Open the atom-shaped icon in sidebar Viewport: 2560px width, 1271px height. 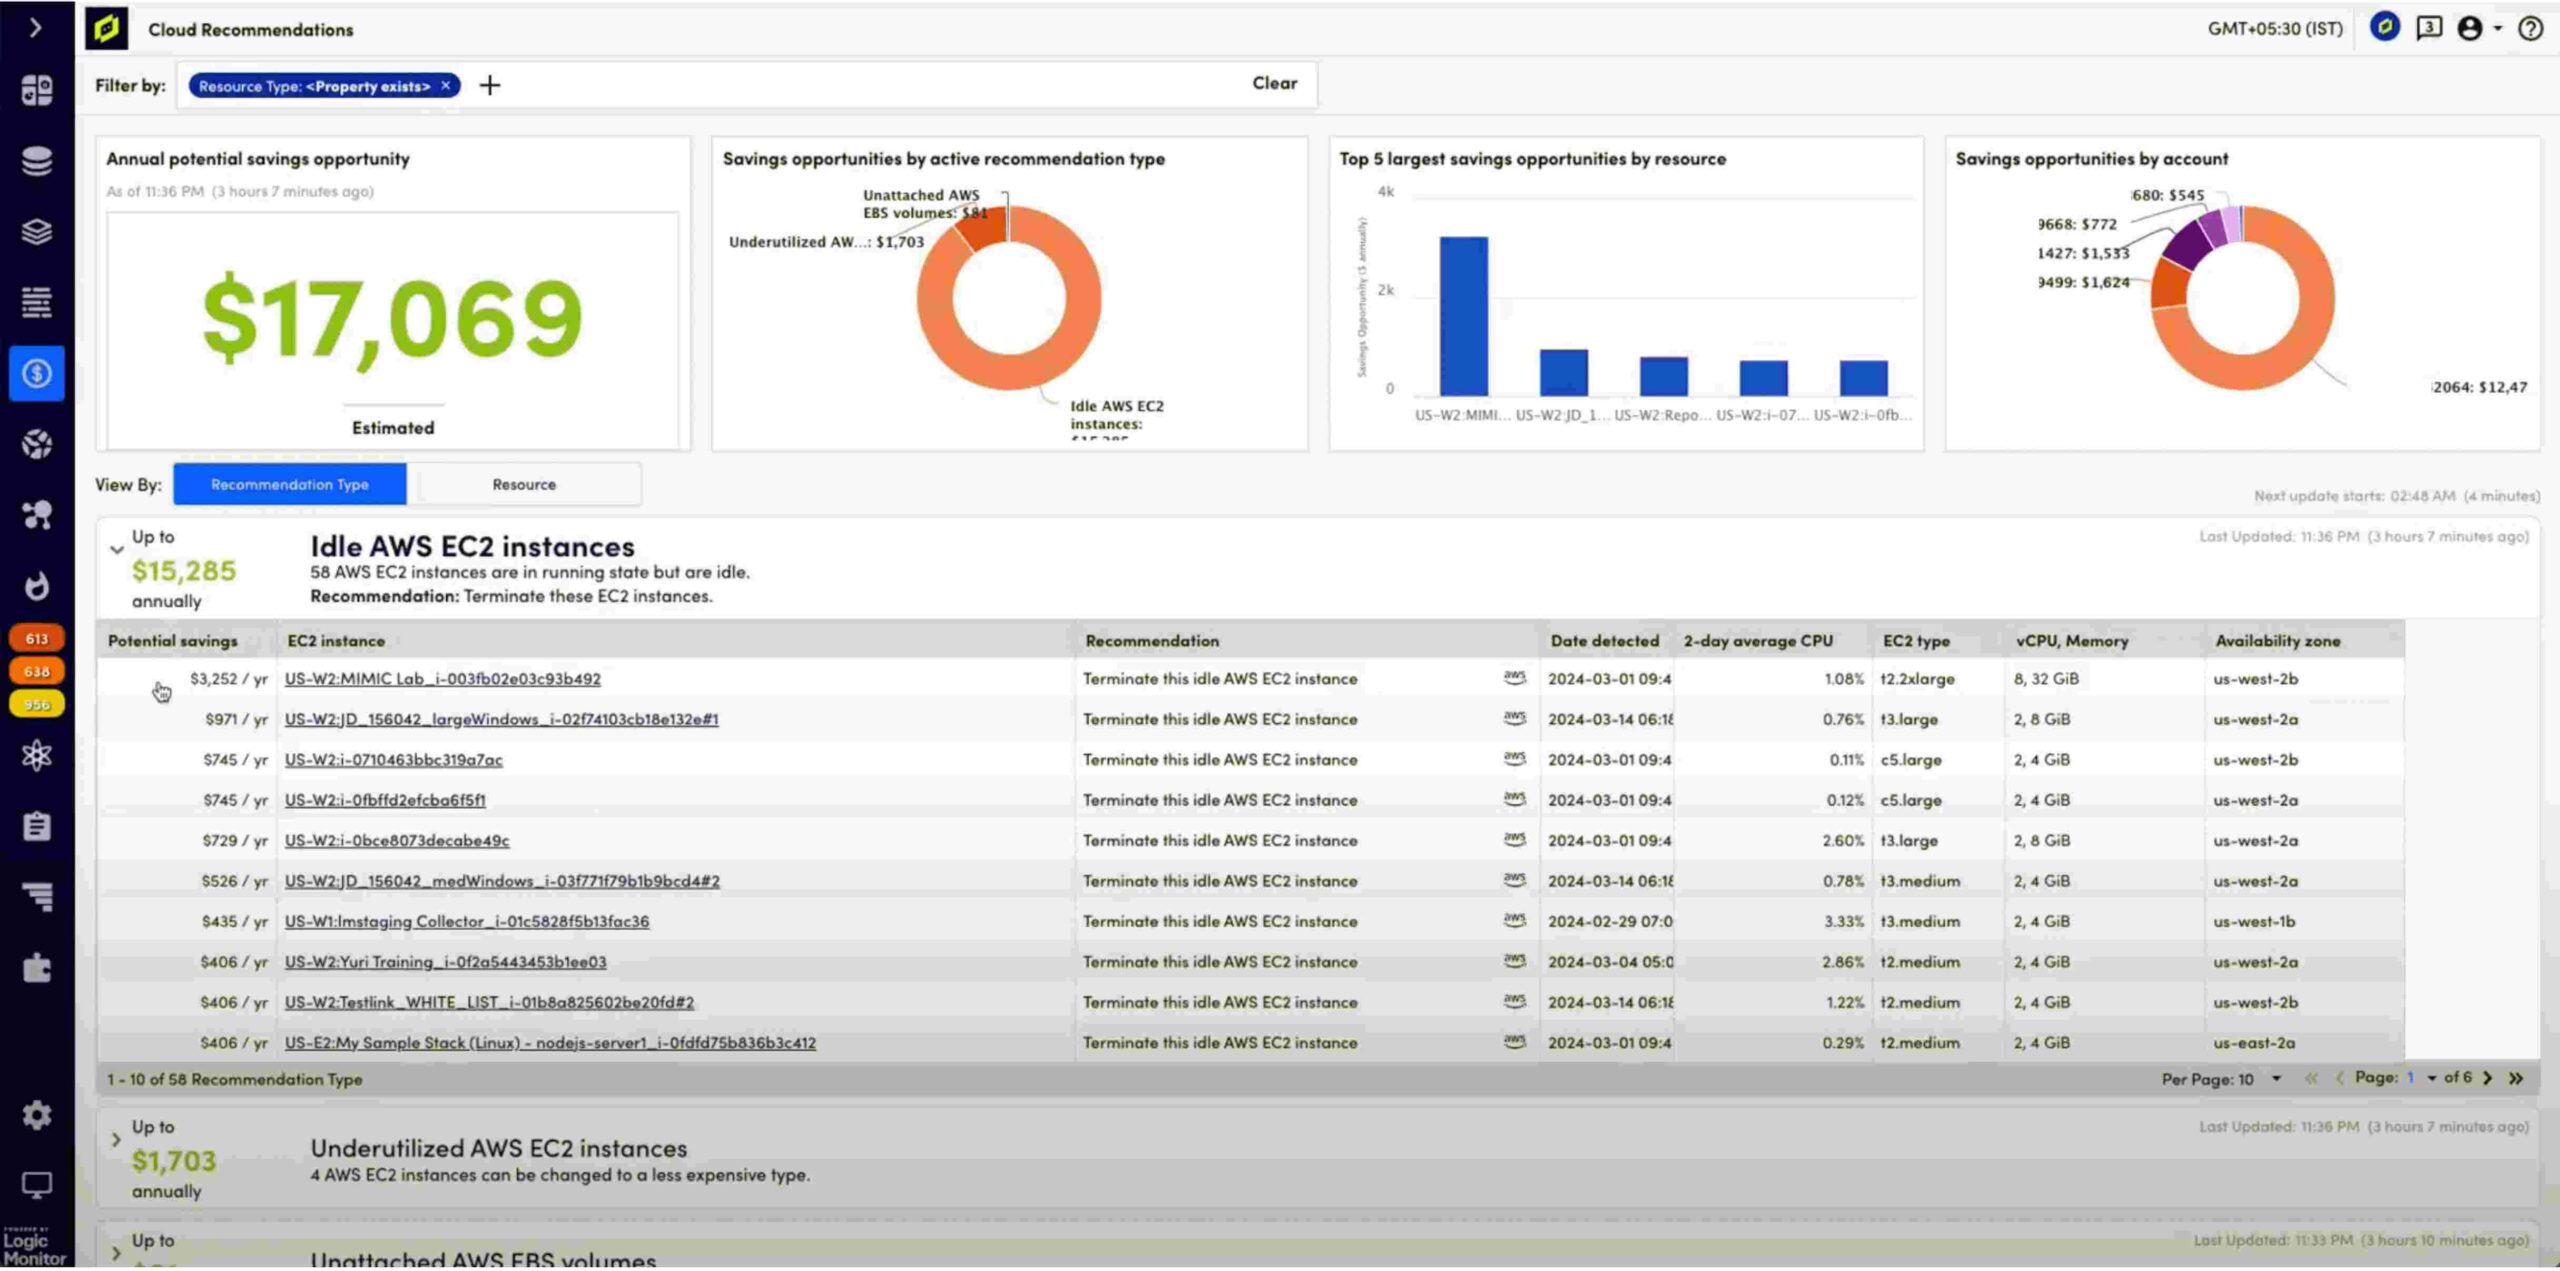coord(37,755)
